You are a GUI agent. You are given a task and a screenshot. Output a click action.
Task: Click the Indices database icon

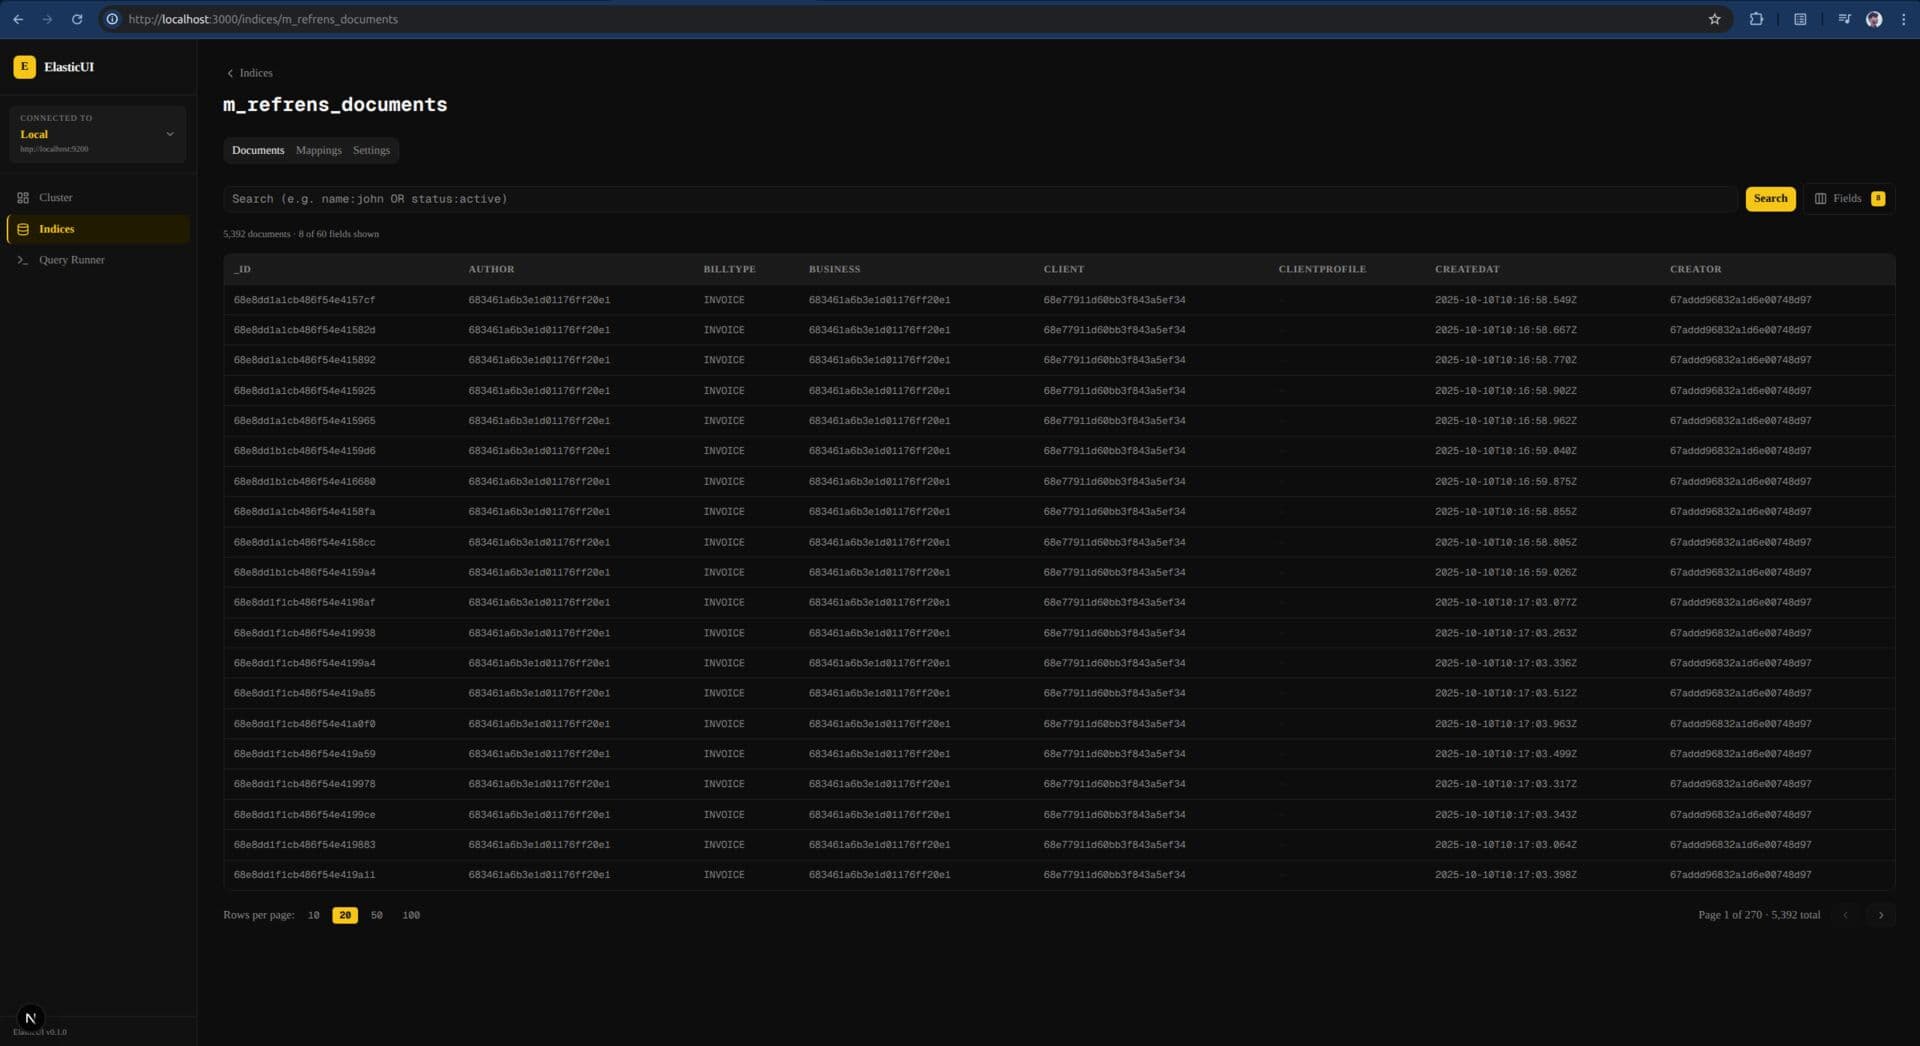tap(23, 228)
